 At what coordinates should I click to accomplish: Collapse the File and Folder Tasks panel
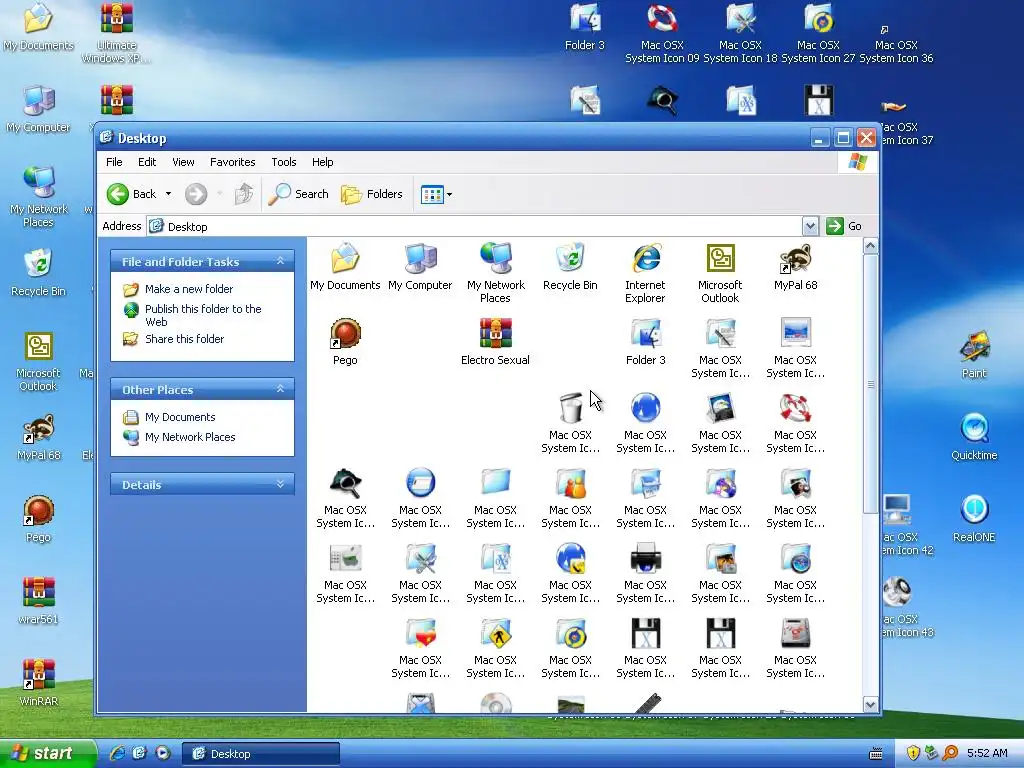point(280,261)
